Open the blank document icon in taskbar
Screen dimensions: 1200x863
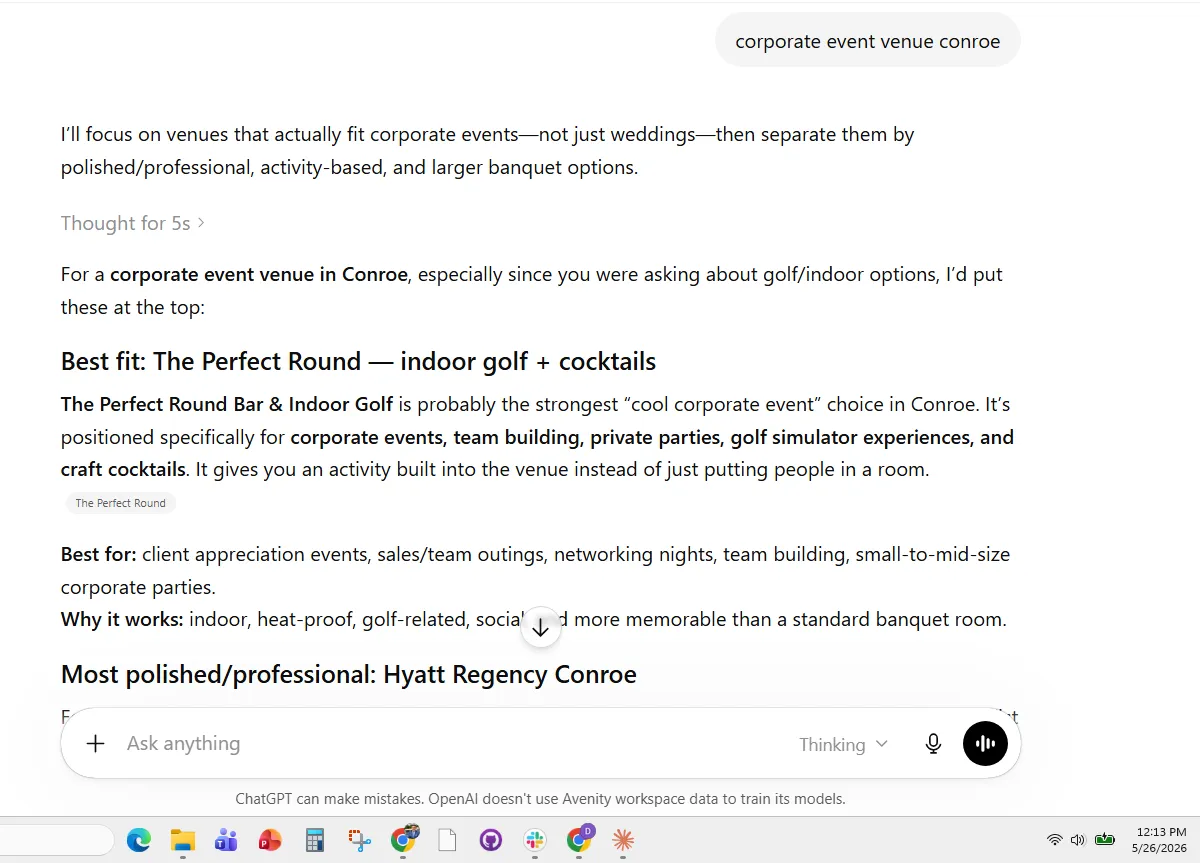(447, 840)
